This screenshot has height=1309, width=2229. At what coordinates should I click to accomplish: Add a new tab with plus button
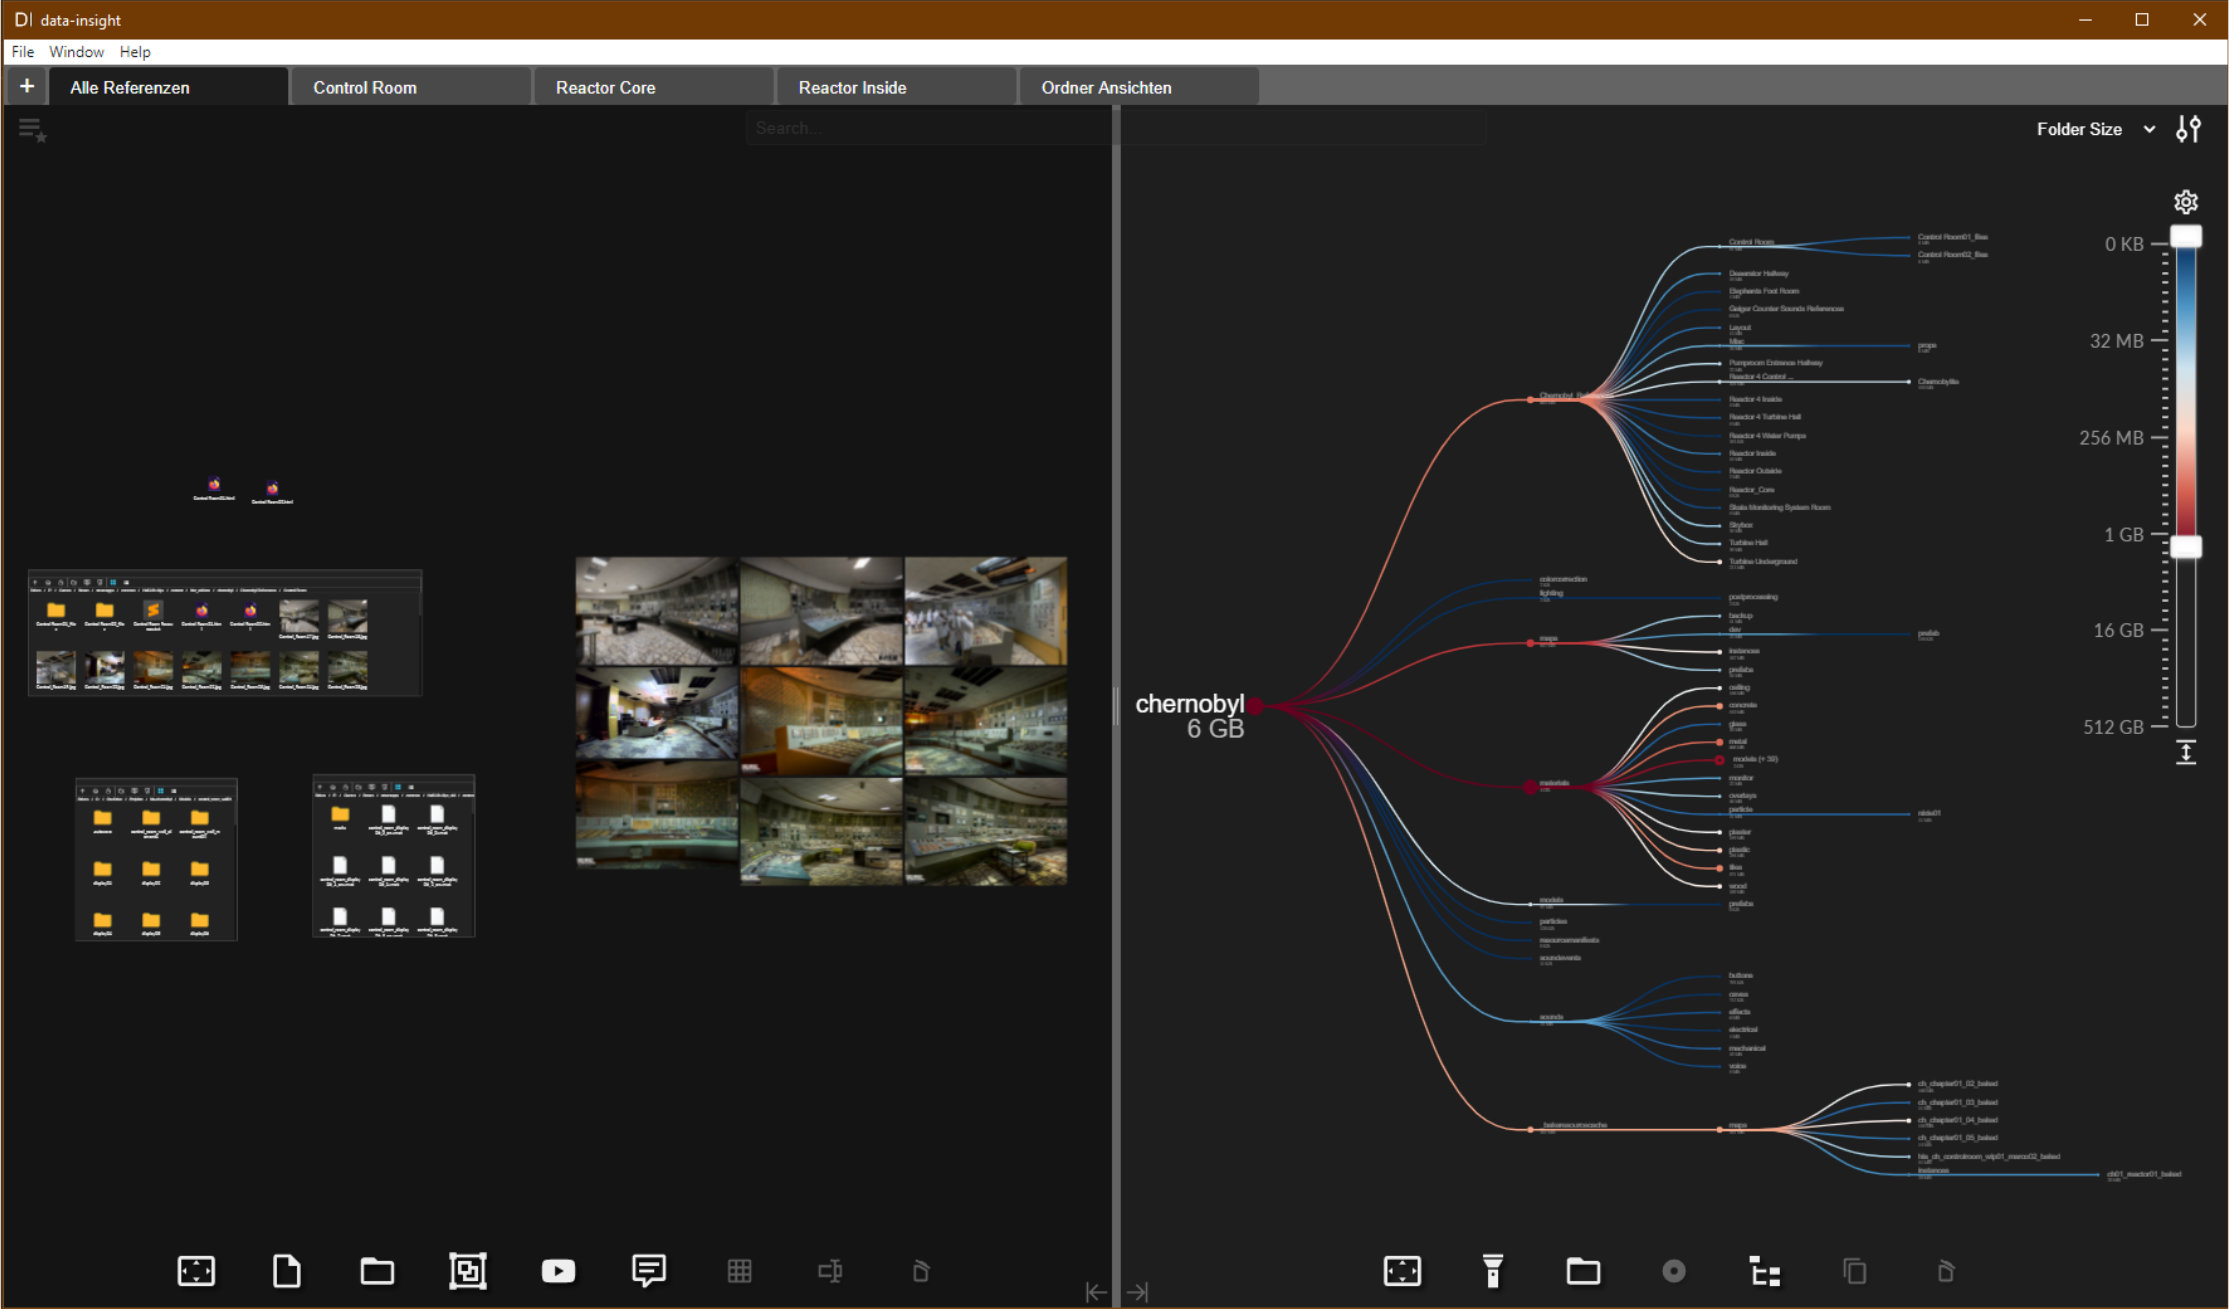pos(27,87)
